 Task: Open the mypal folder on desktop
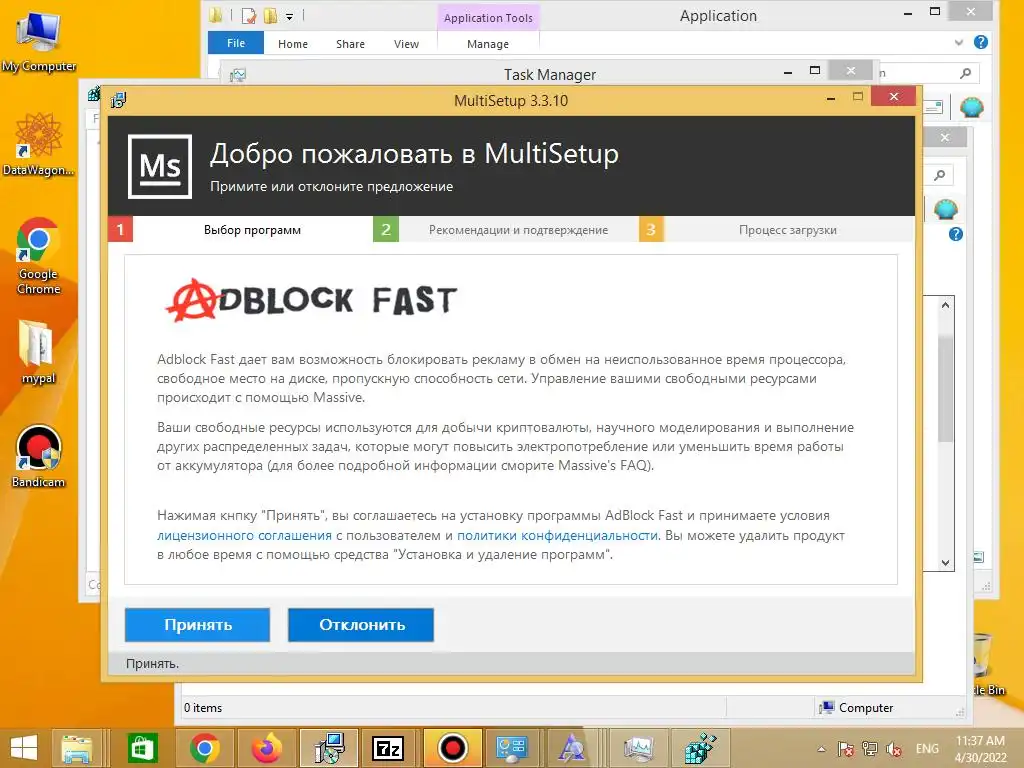(x=37, y=351)
